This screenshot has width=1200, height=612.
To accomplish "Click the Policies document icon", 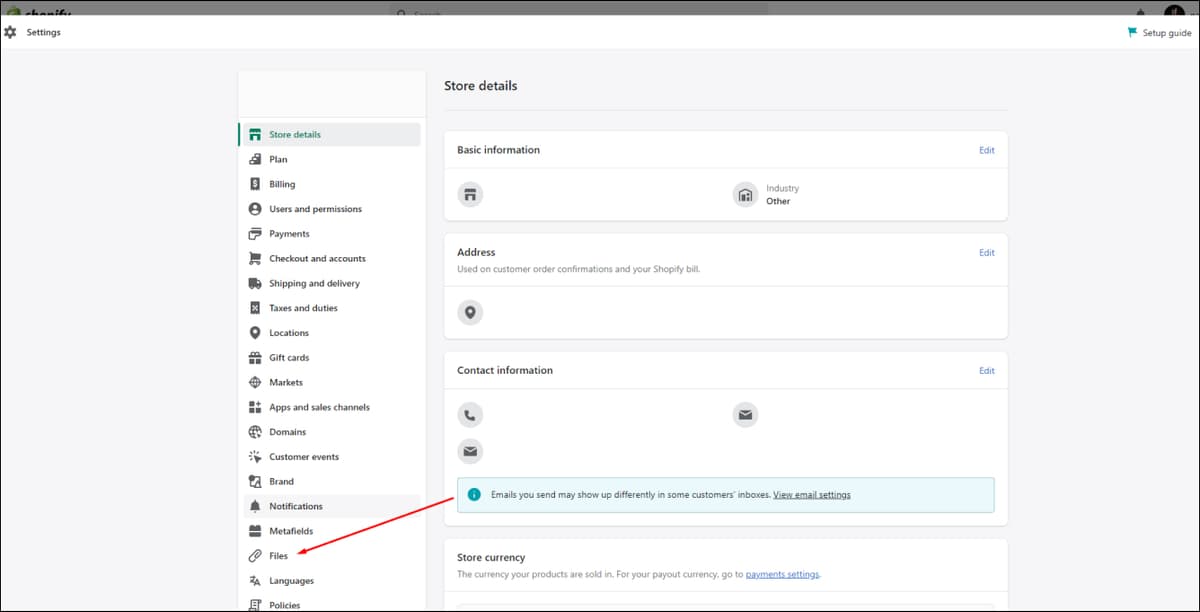I will pos(255,605).
